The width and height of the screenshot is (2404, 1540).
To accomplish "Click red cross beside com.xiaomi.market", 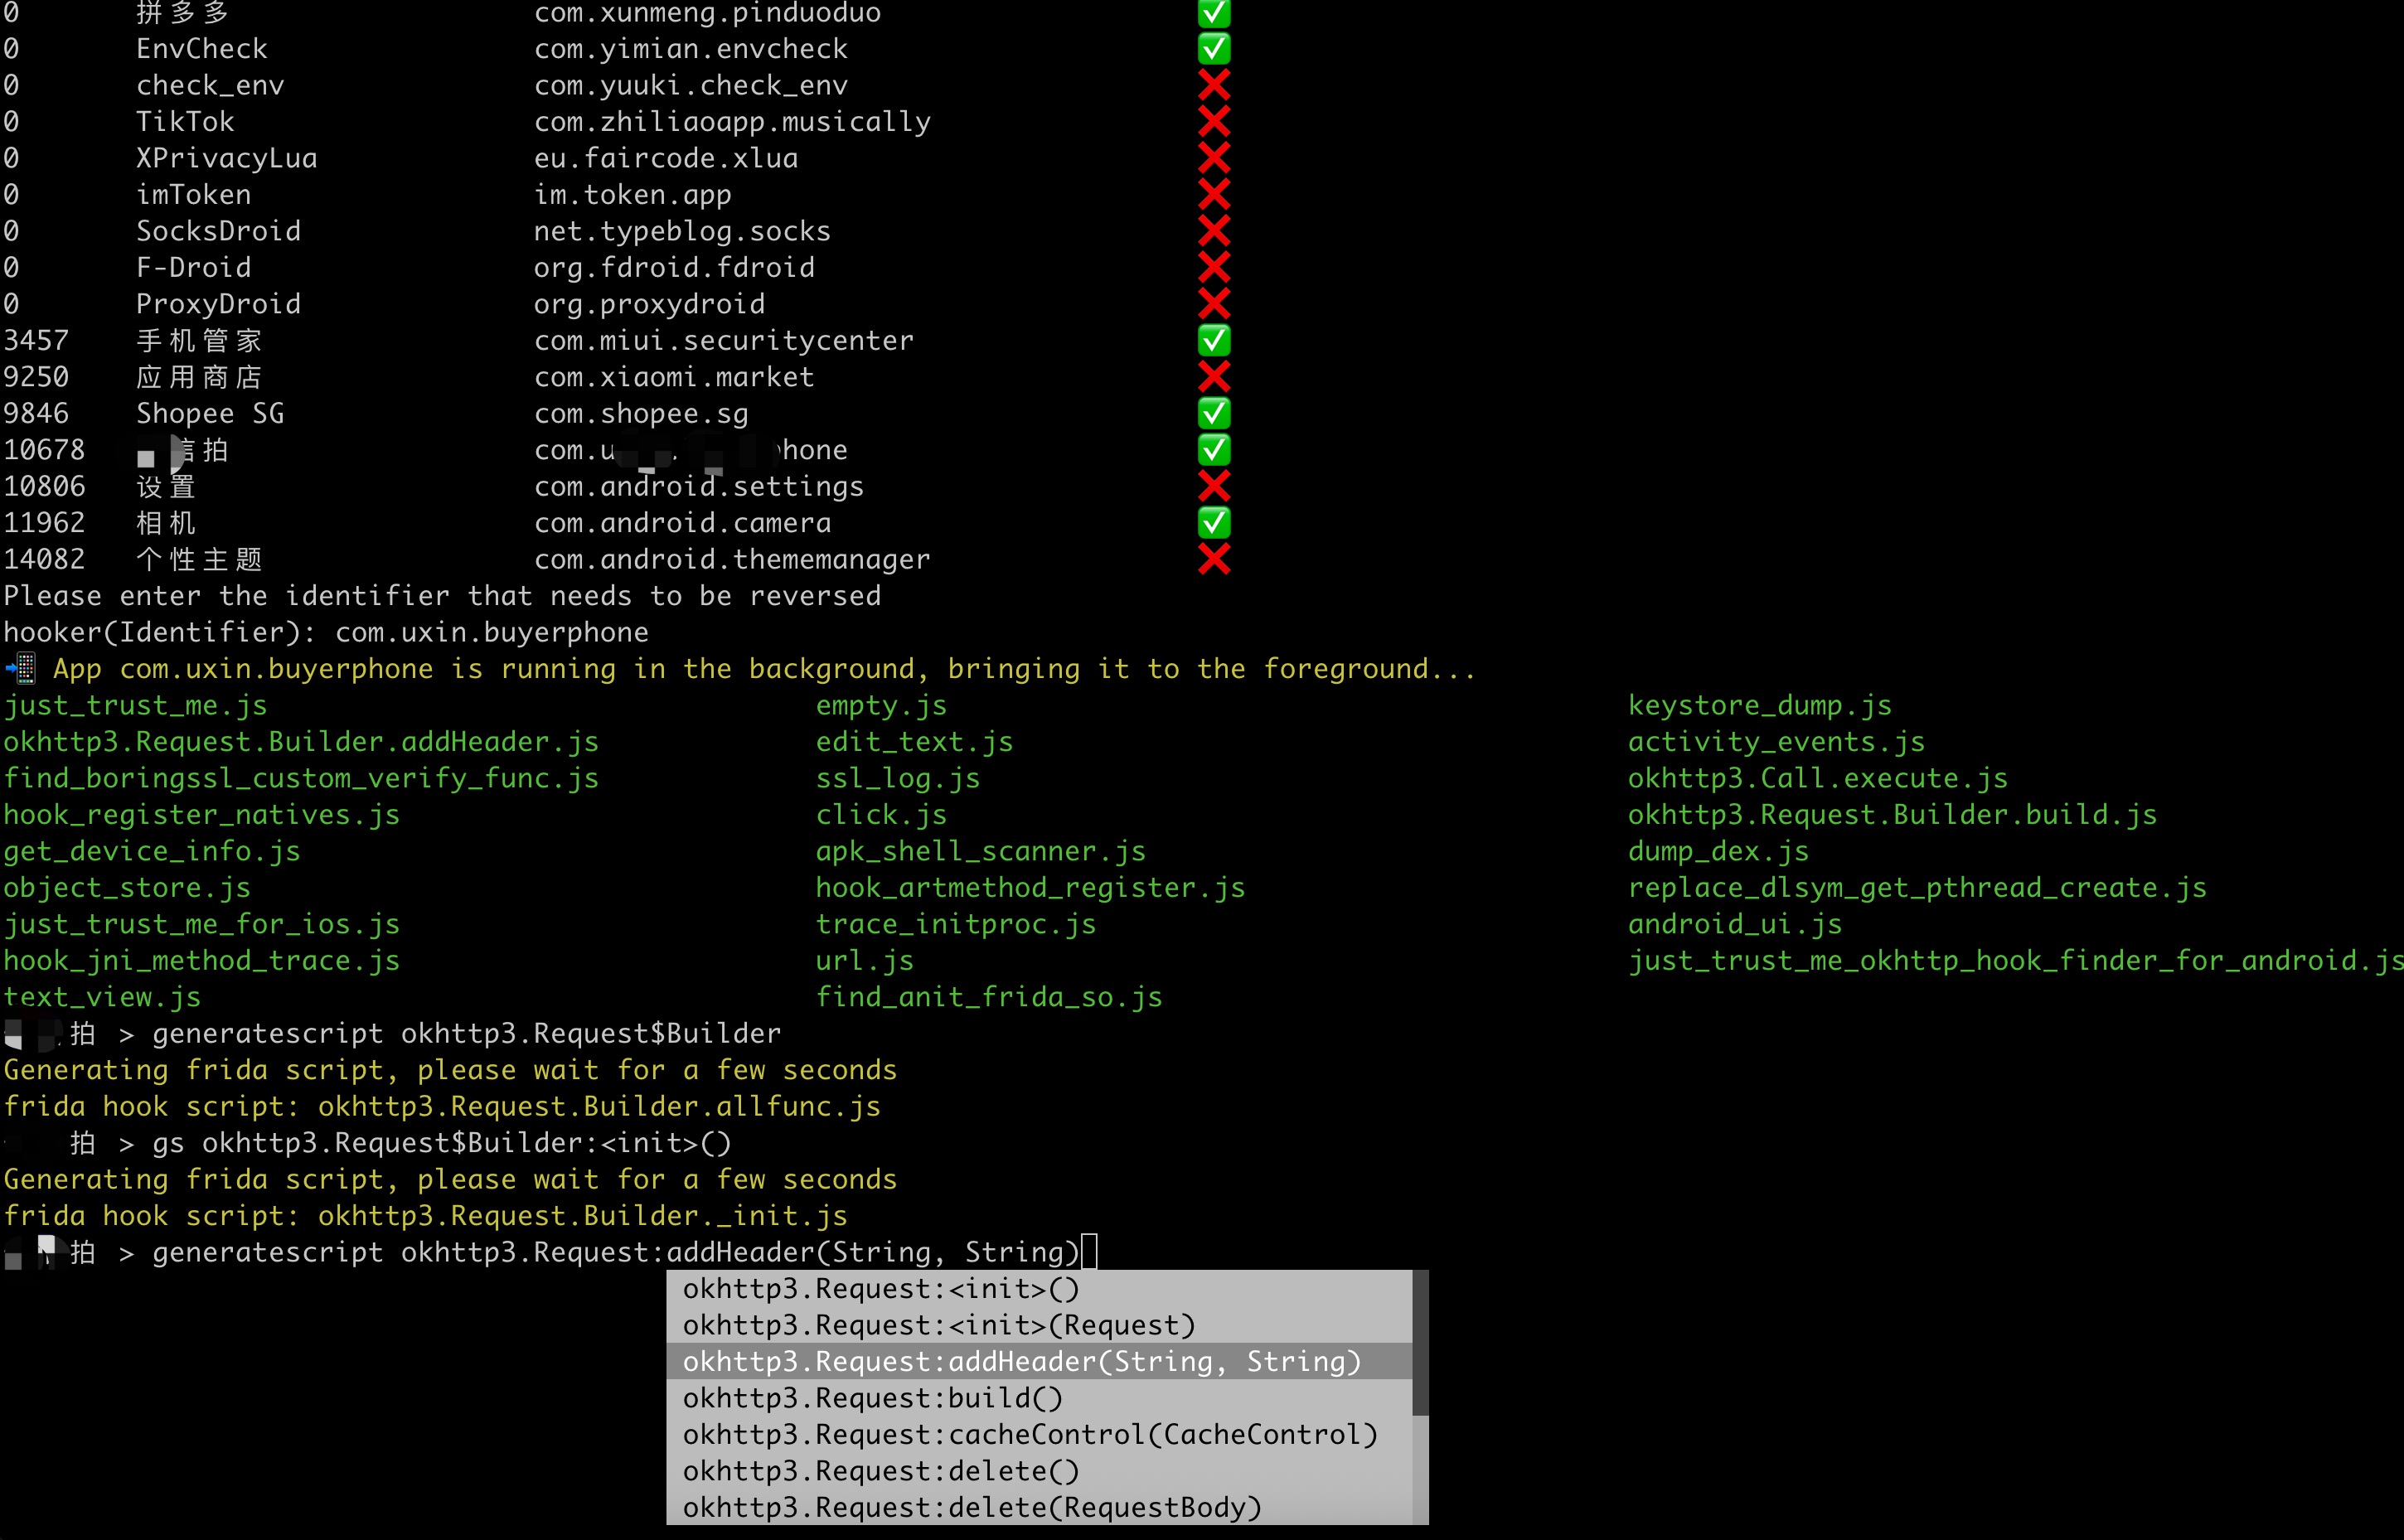I will (x=1213, y=377).
